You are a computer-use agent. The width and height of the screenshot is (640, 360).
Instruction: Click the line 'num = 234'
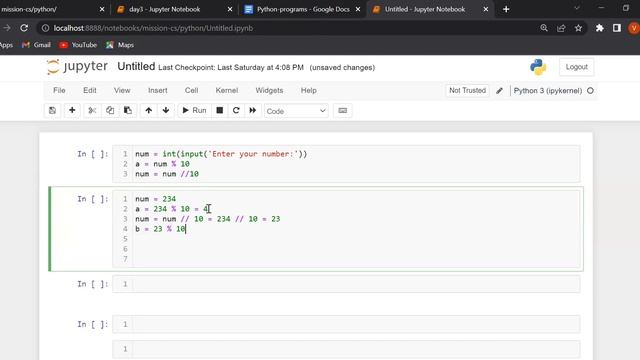[156, 199]
